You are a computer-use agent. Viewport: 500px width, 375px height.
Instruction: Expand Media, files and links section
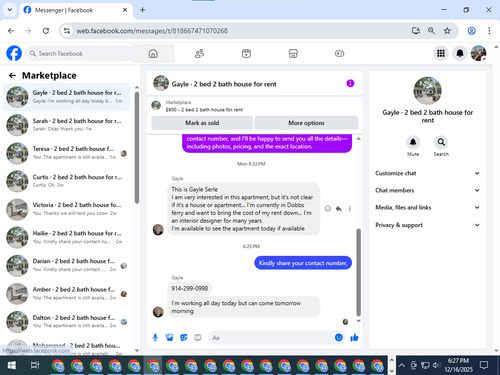(427, 207)
